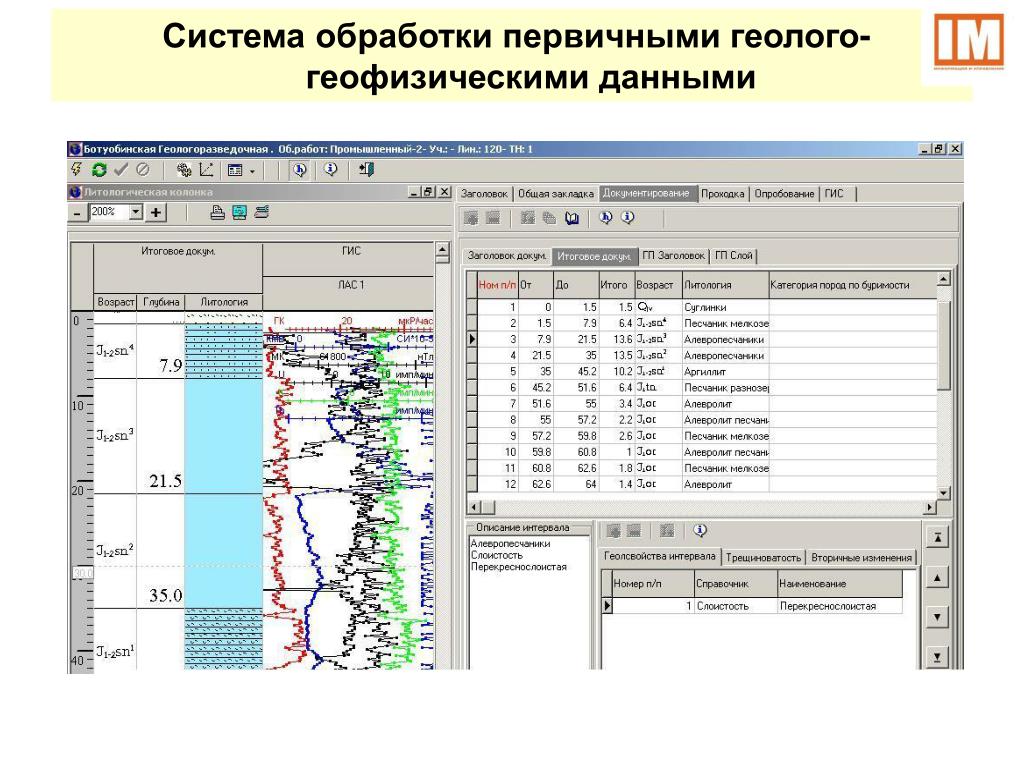Click table horizontal scrollbar right arrow
This screenshot has width=1024, height=768.
(x=929, y=507)
